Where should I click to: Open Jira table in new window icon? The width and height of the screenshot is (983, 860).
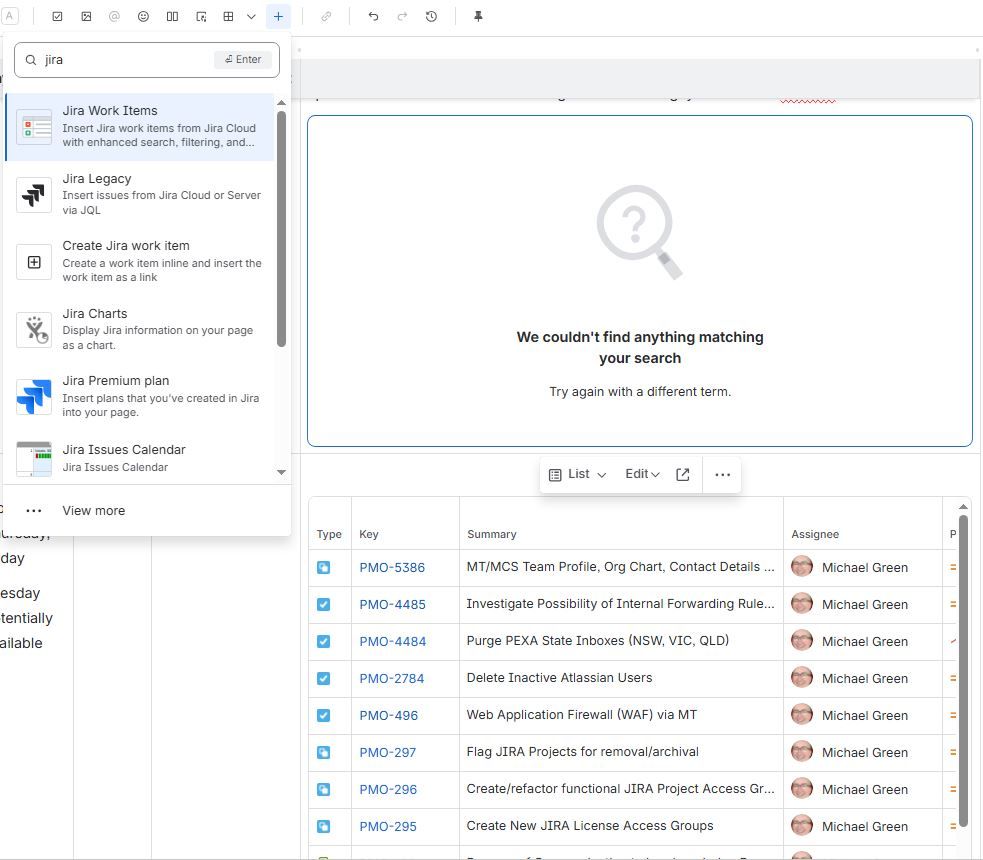(683, 475)
